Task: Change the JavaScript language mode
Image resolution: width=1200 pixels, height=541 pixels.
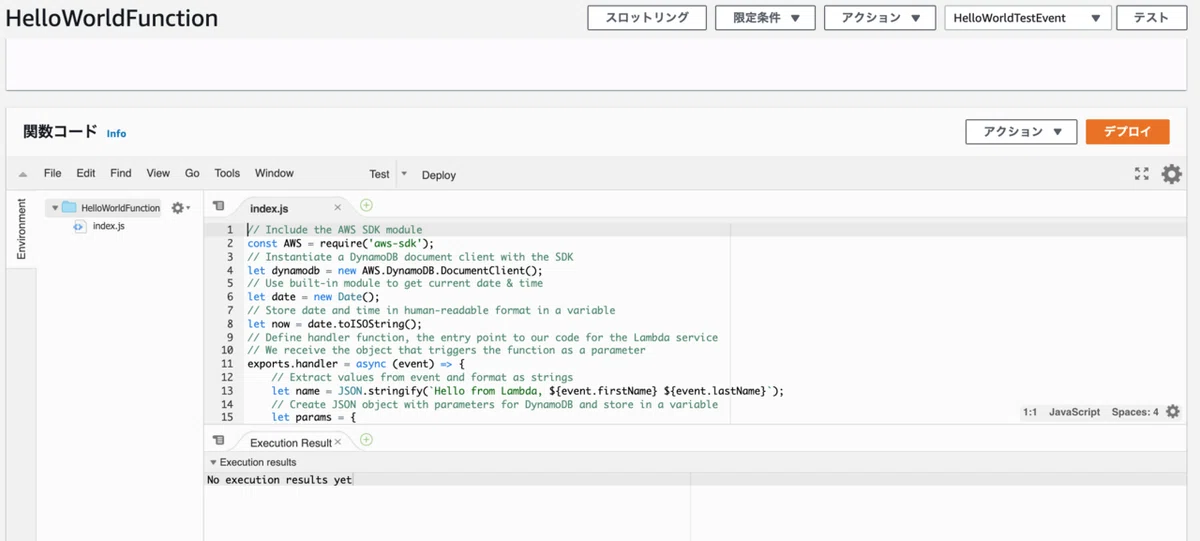Action: point(1074,412)
